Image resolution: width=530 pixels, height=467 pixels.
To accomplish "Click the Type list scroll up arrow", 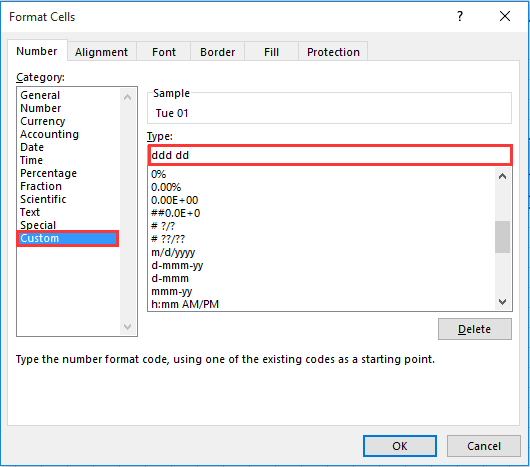I will coord(503,176).
